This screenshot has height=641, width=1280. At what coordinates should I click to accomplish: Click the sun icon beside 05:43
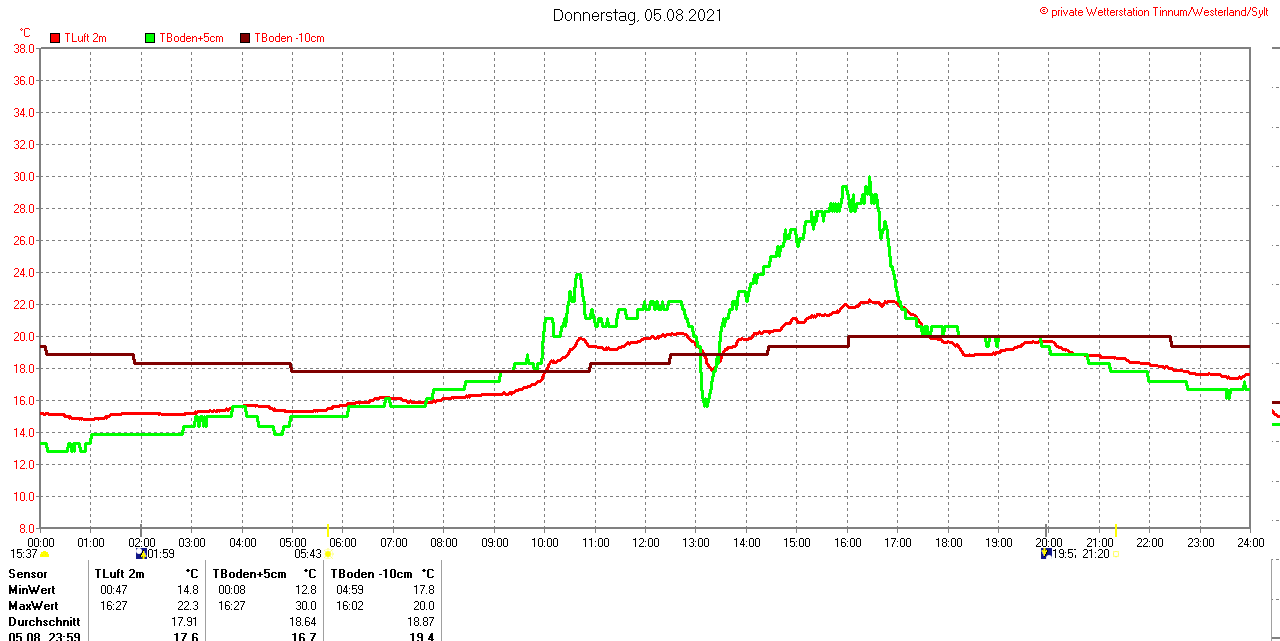click(328, 554)
